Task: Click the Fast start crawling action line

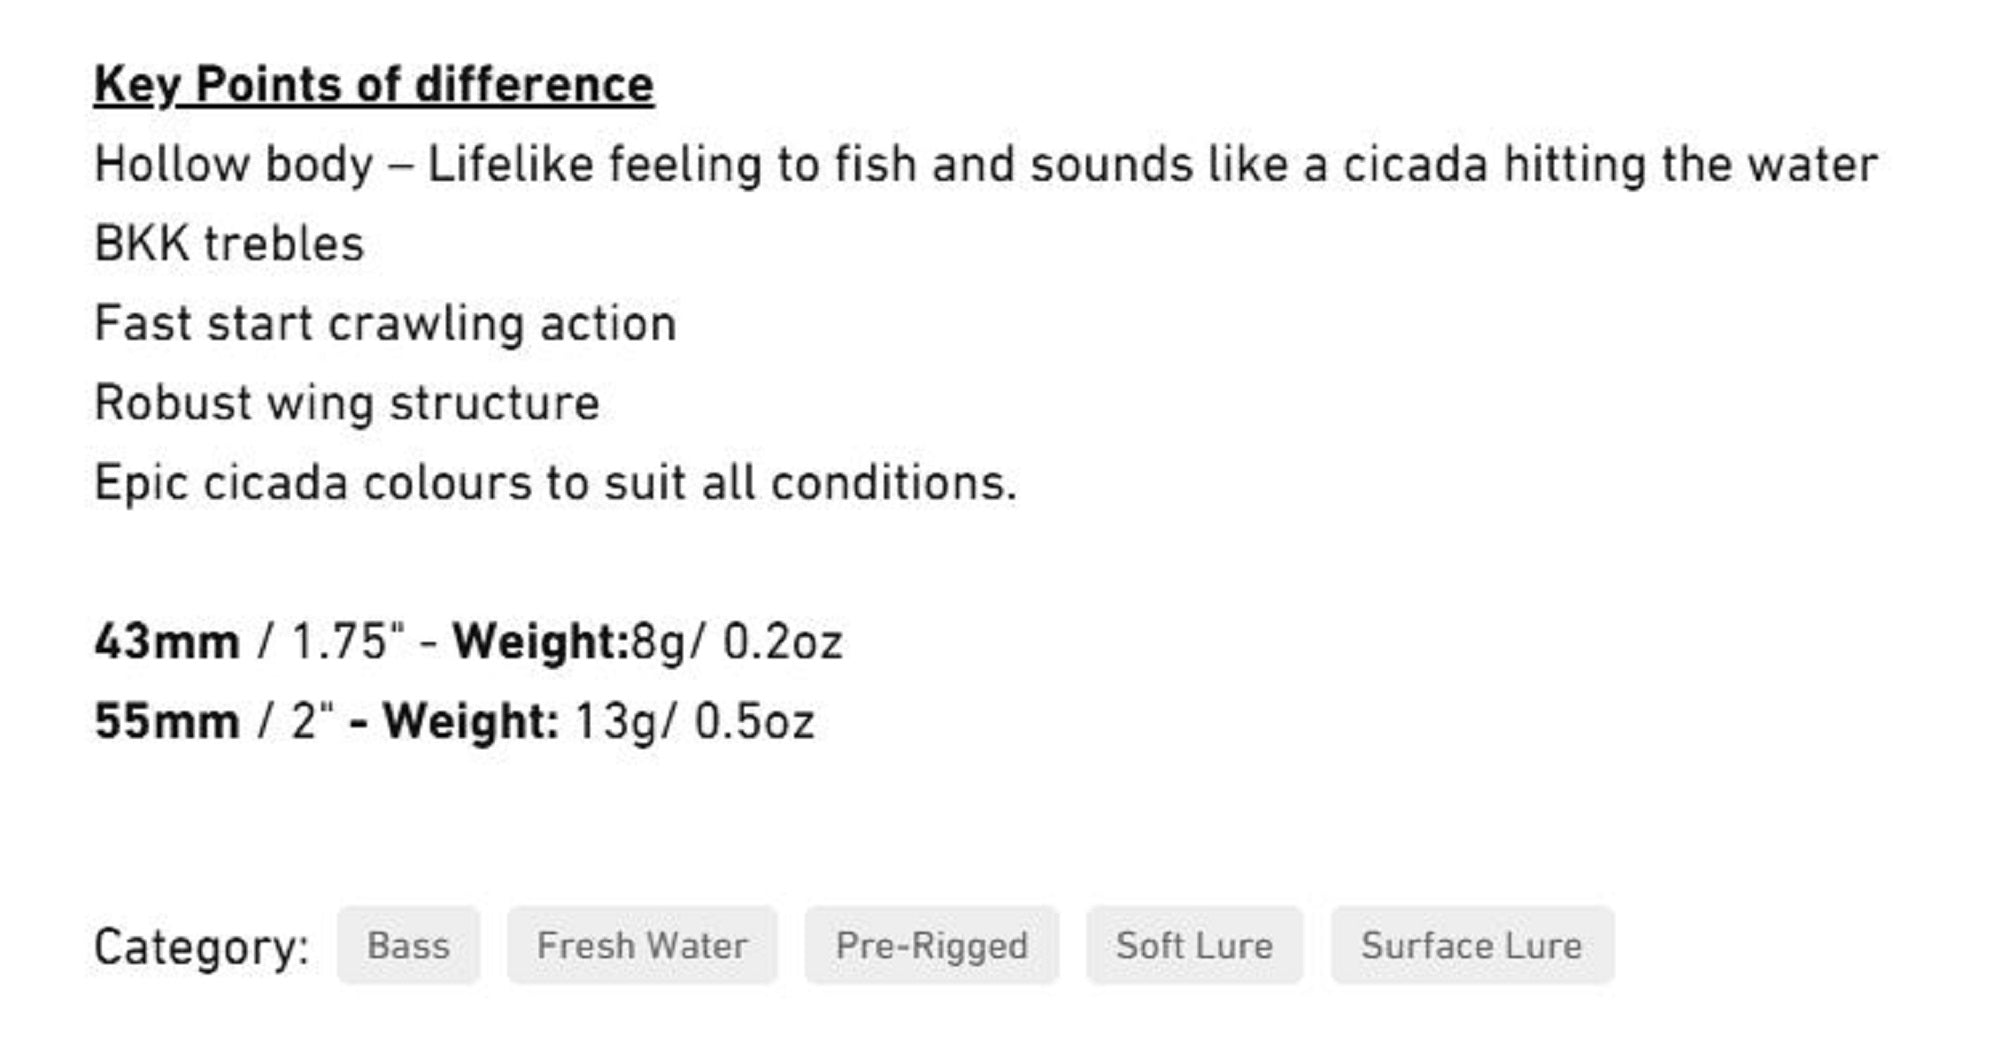Action: (x=385, y=324)
